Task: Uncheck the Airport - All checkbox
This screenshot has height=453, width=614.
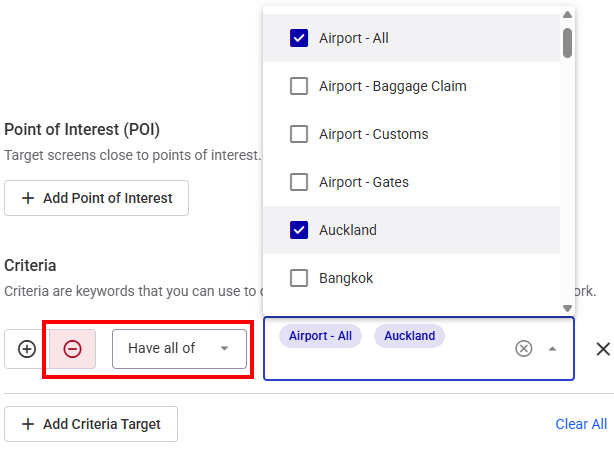Action: [x=298, y=38]
